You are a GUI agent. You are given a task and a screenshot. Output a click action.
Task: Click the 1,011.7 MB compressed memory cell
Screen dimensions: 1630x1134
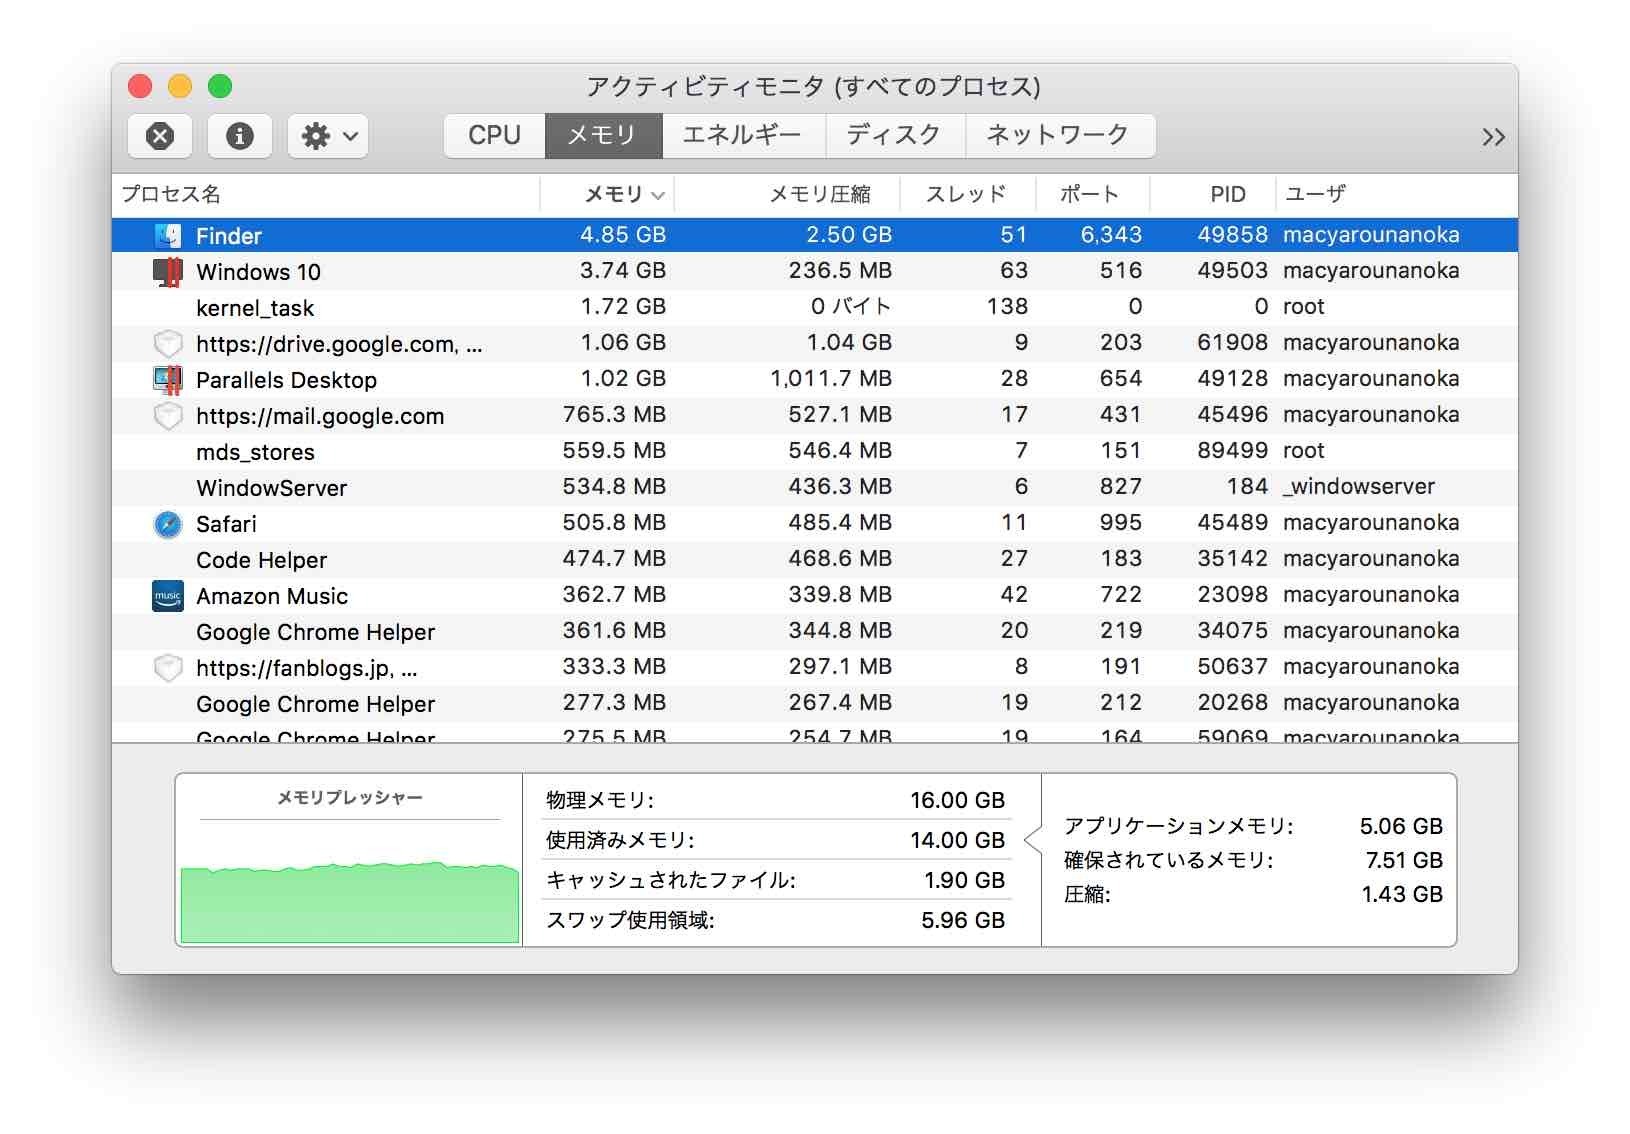click(830, 379)
